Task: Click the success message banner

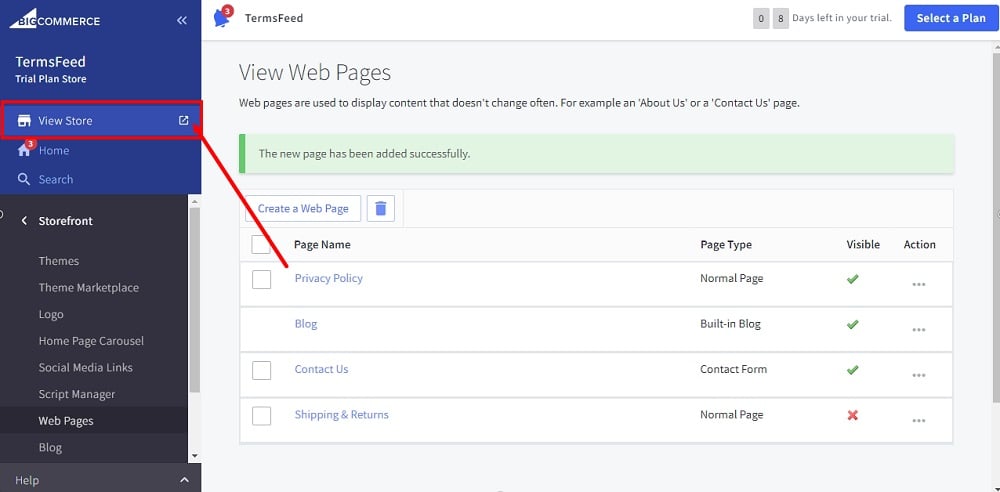Action: coord(596,154)
